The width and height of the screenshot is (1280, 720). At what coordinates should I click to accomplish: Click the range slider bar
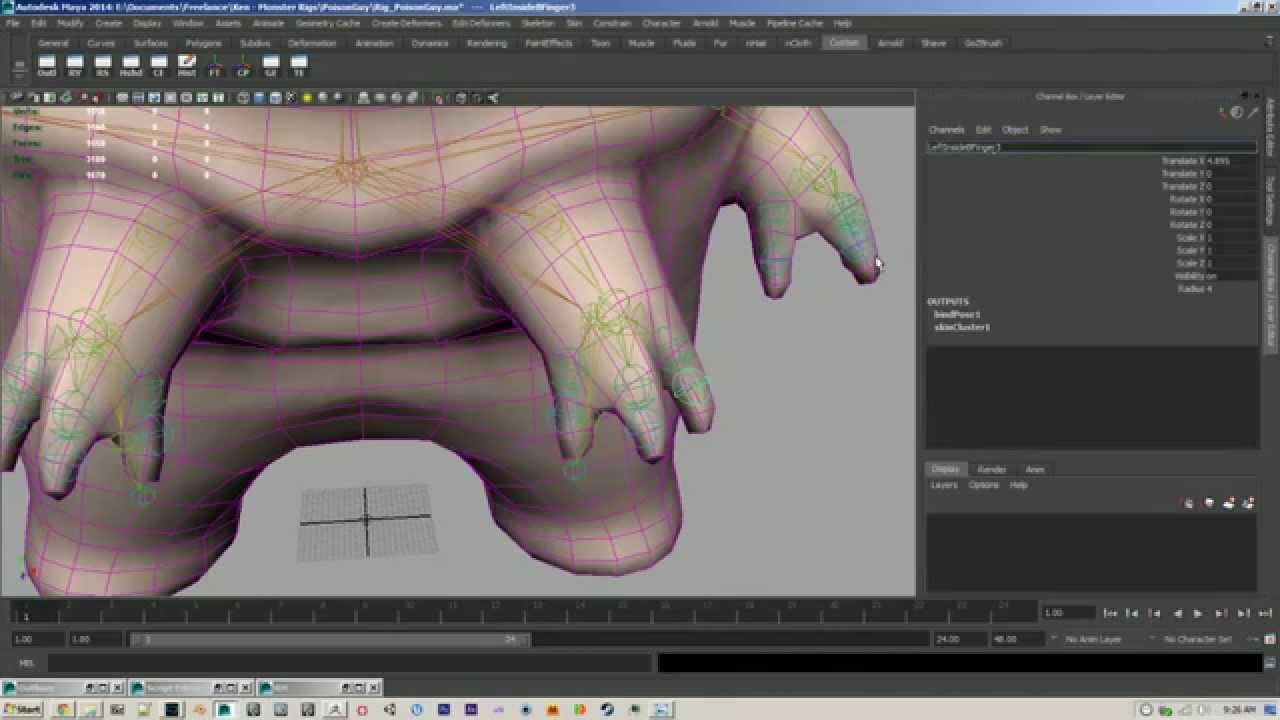click(330, 639)
